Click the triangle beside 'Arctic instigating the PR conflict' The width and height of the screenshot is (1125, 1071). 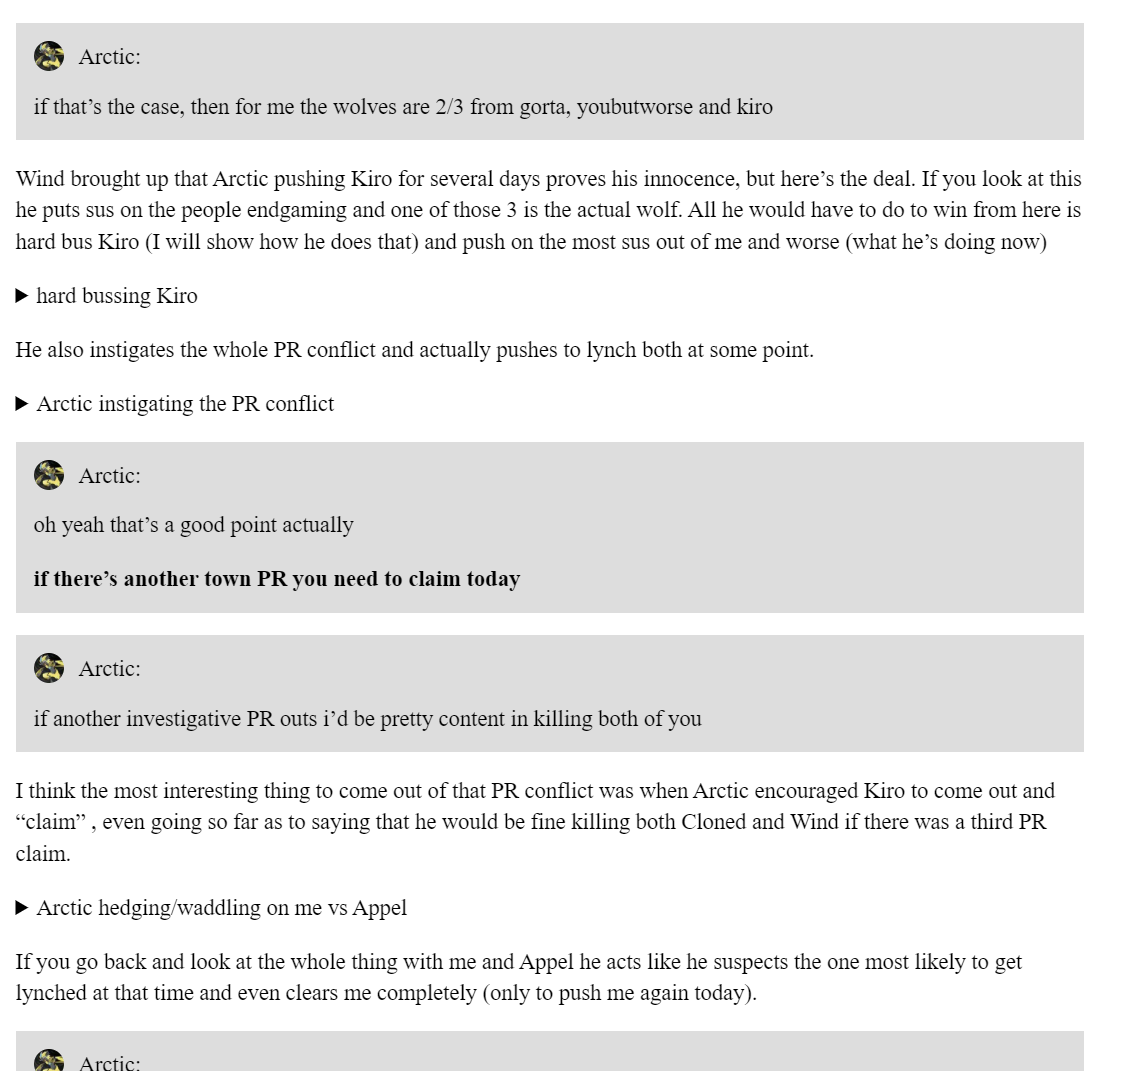(22, 404)
